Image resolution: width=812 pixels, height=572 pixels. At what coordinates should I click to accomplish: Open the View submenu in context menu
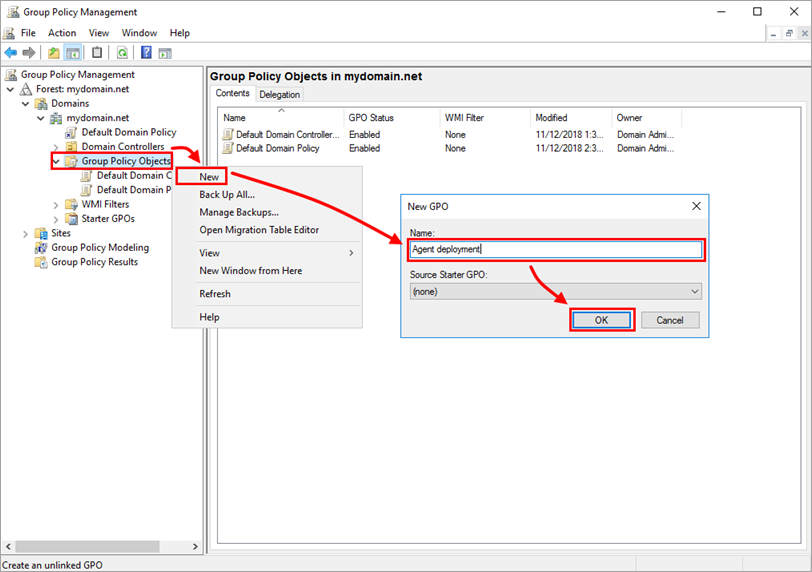pyautogui.click(x=278, y=253)
